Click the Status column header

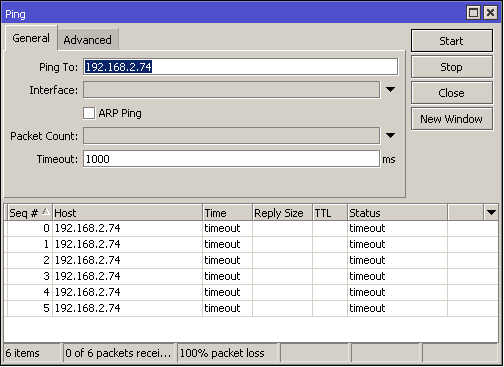397,213
